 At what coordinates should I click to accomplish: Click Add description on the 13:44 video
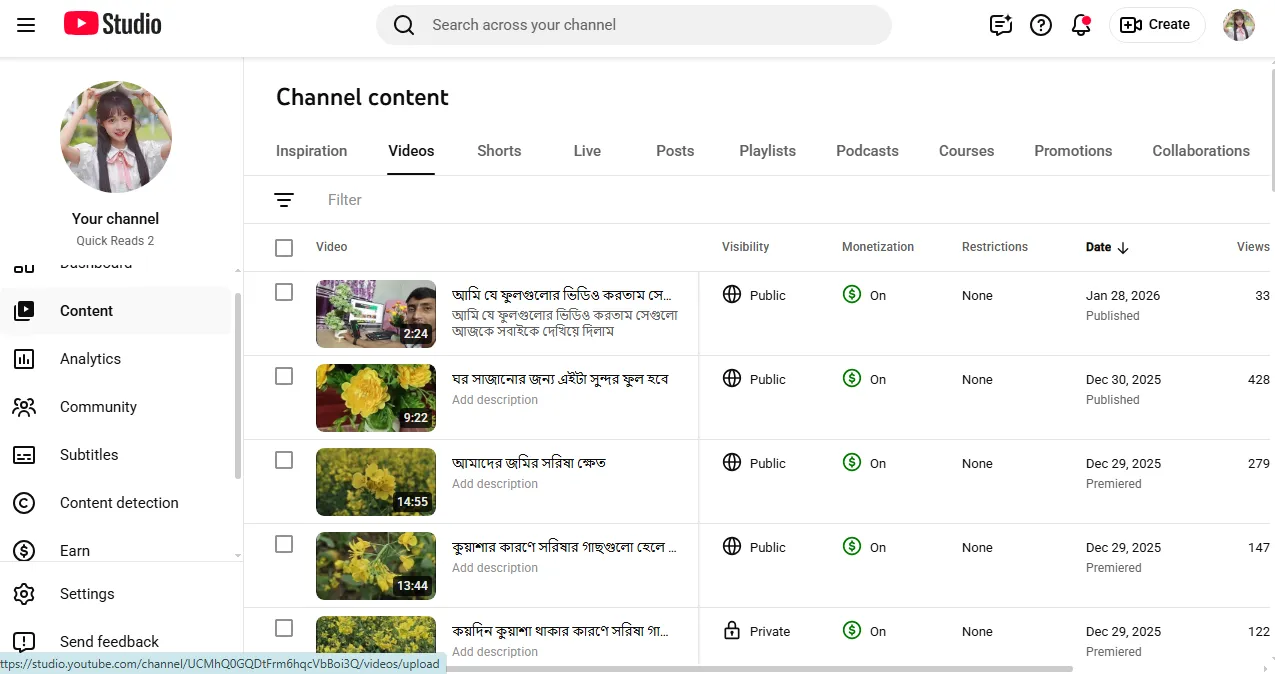click(495, 568)
